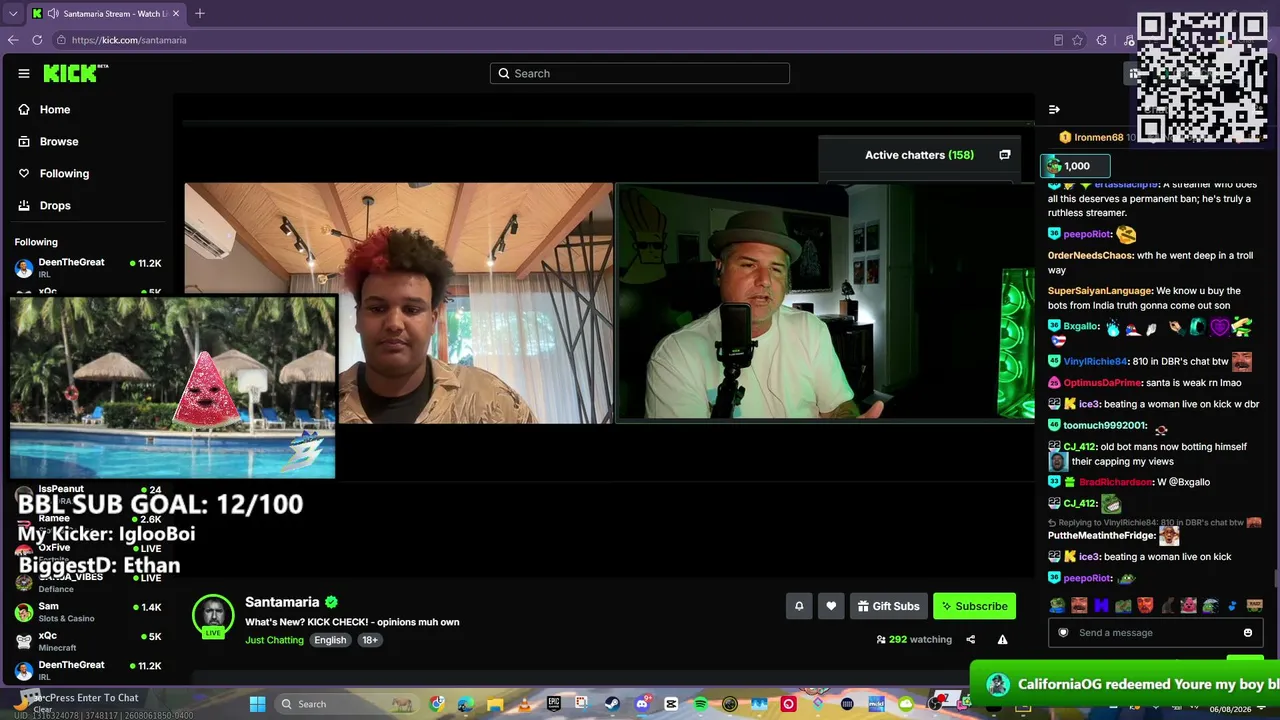Open File Explorer from the taskbar

point(495,704)
